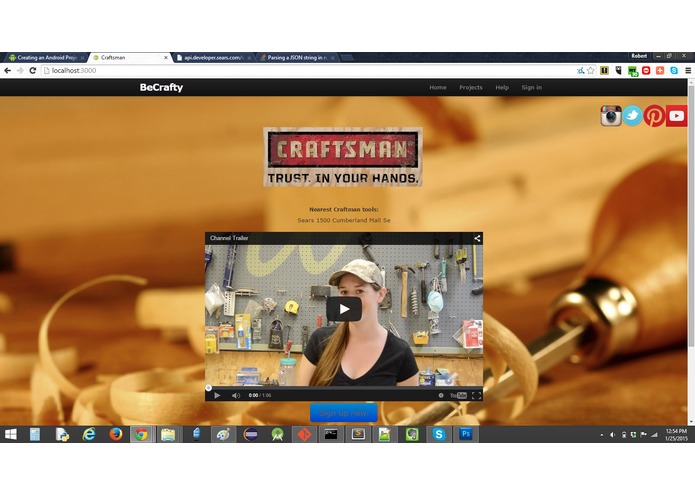This screenshot has height=494, width=695.
Task: Open the Instagram social icon
Action: 611,116
